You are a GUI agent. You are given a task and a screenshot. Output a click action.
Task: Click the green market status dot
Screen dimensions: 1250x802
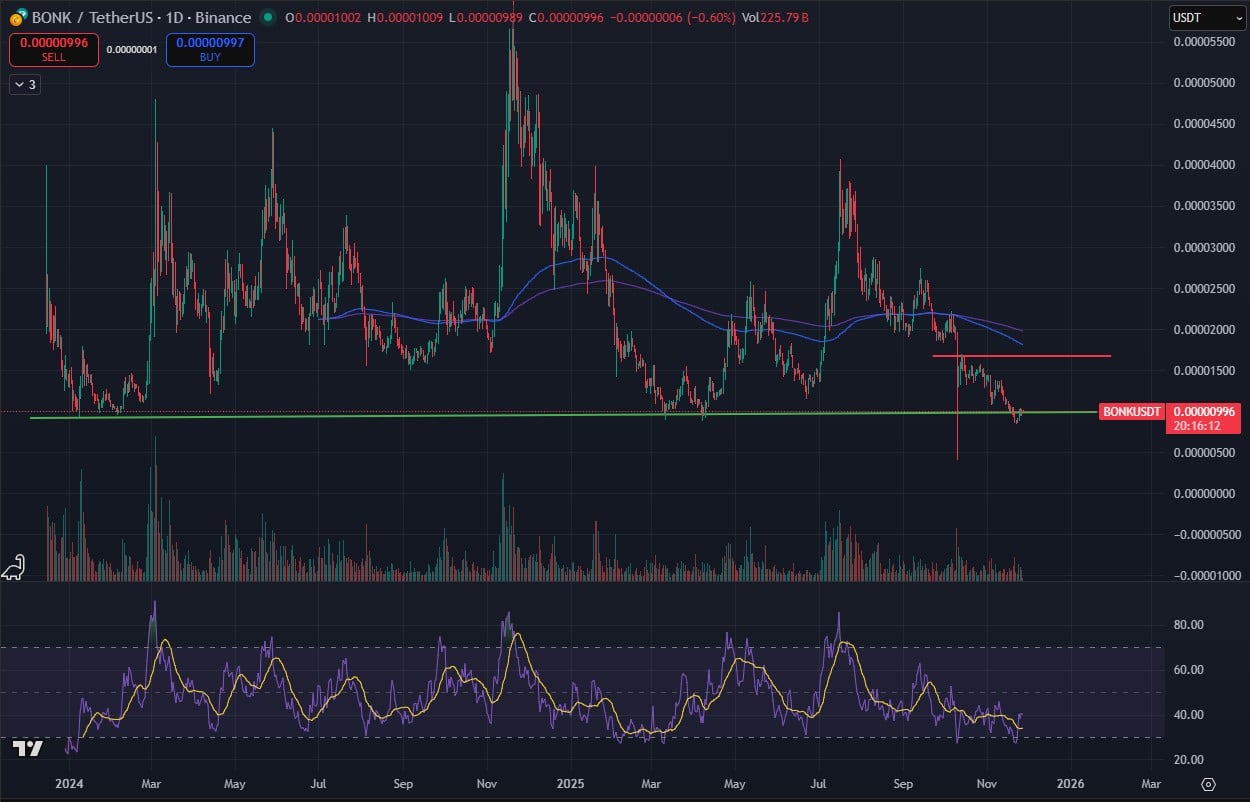(267, 18)
